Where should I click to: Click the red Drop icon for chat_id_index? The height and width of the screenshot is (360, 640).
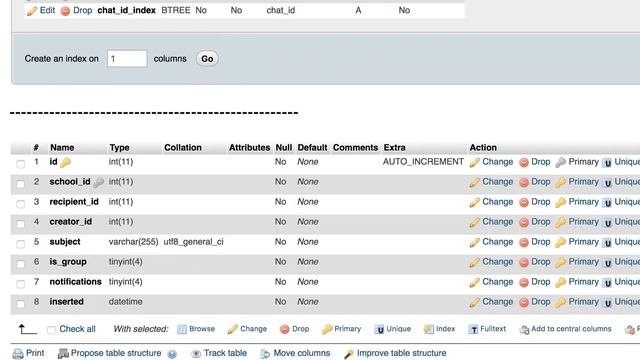pyautogui.click(x=65, y=11)
